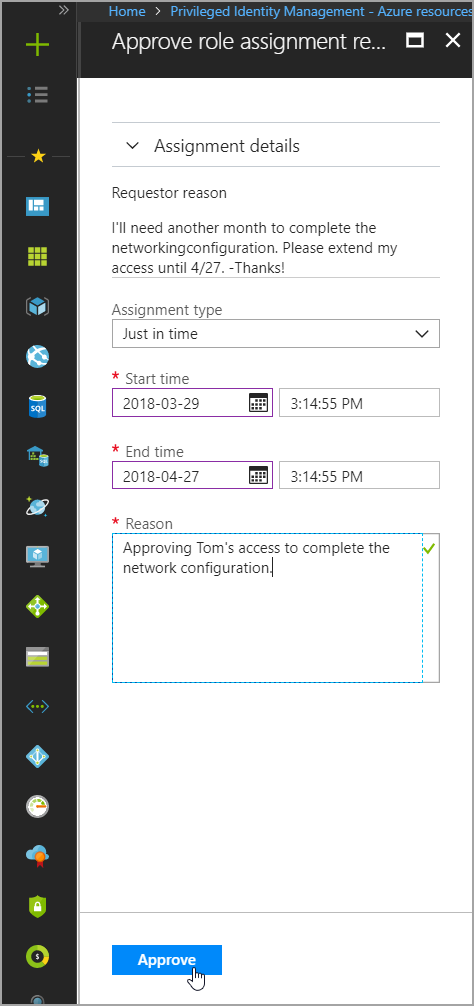Viewport: 474px width, 1006px height.
Task: Open the Monitor gauge icon
Action: pos(37,806)
